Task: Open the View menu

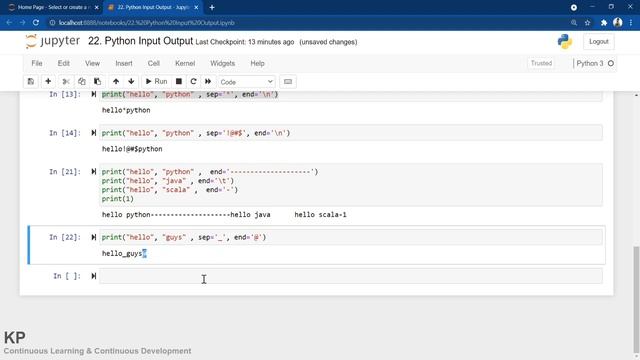Action: click(x=92, y=63)
